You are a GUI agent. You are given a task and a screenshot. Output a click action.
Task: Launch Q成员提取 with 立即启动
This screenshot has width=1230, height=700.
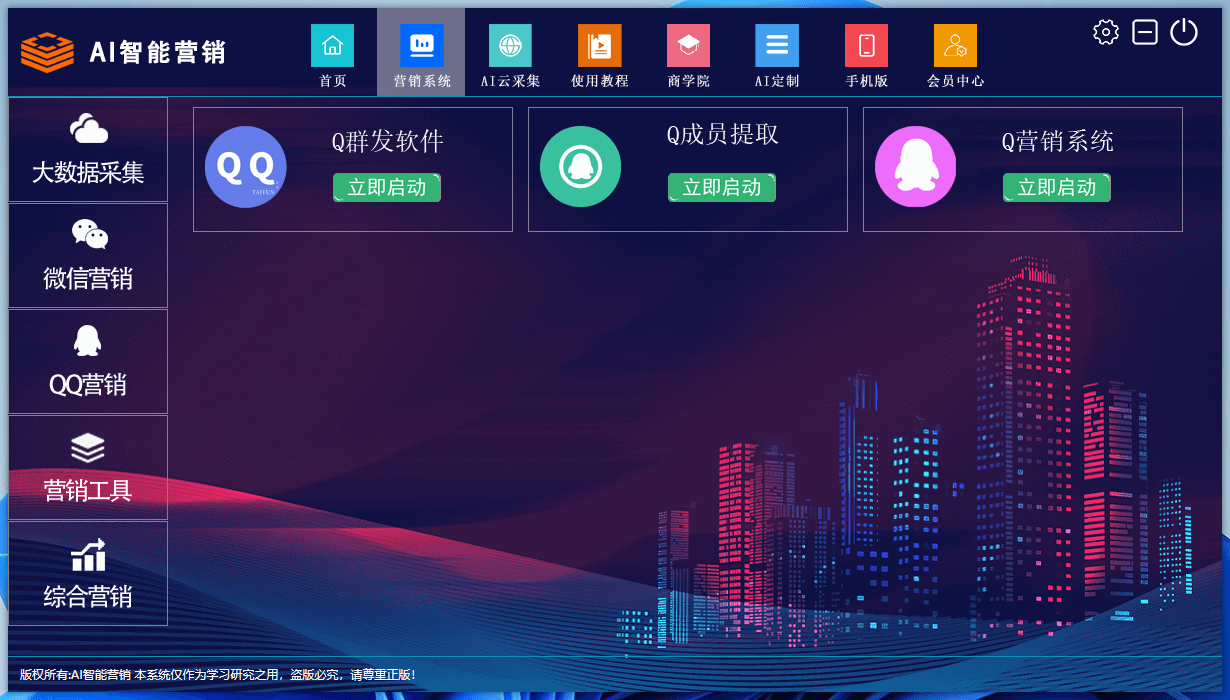[722, 187]
